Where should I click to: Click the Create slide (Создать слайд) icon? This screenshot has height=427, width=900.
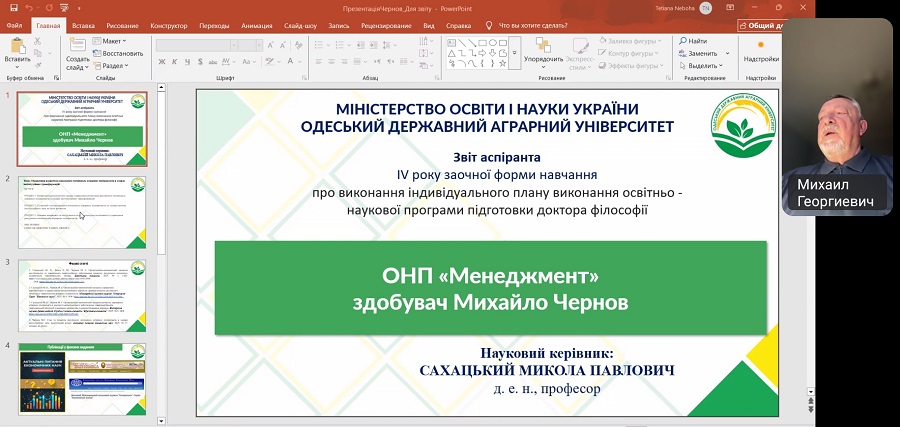77,47
